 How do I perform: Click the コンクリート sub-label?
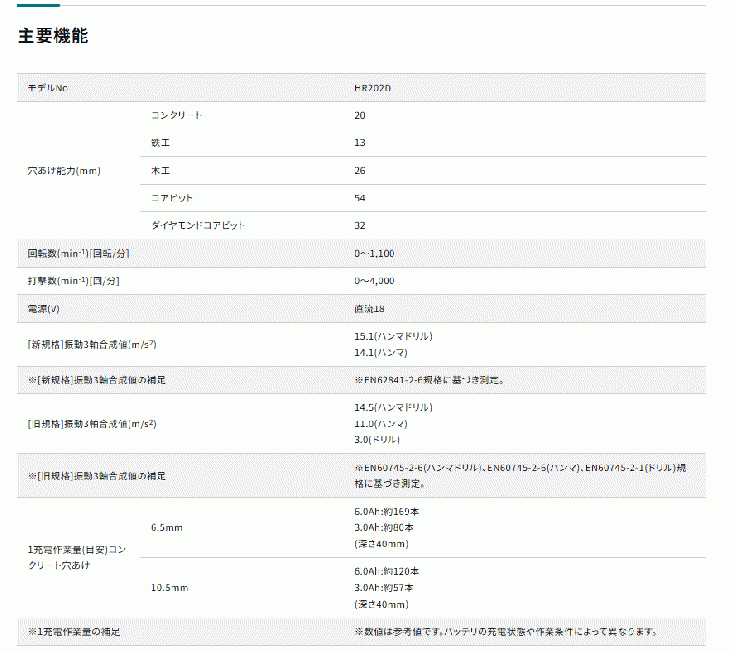[176, 115]
